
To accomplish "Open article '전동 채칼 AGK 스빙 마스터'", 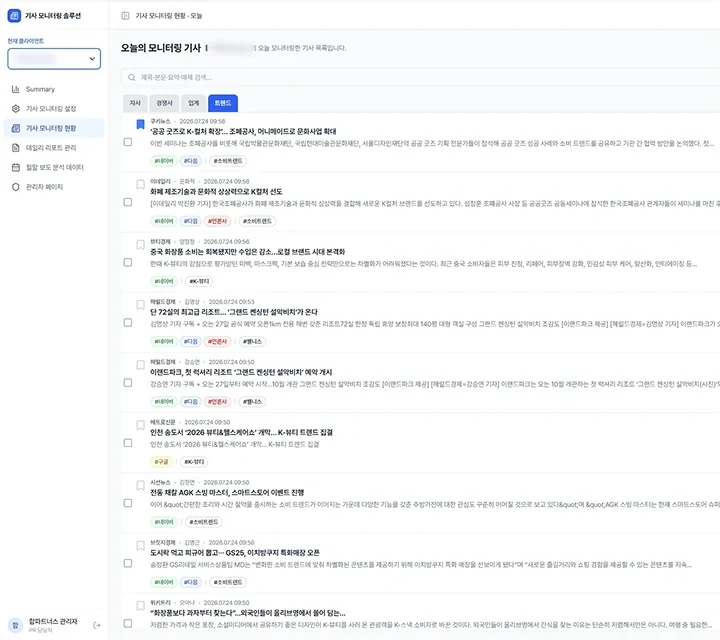I will (x=227, y=493).
